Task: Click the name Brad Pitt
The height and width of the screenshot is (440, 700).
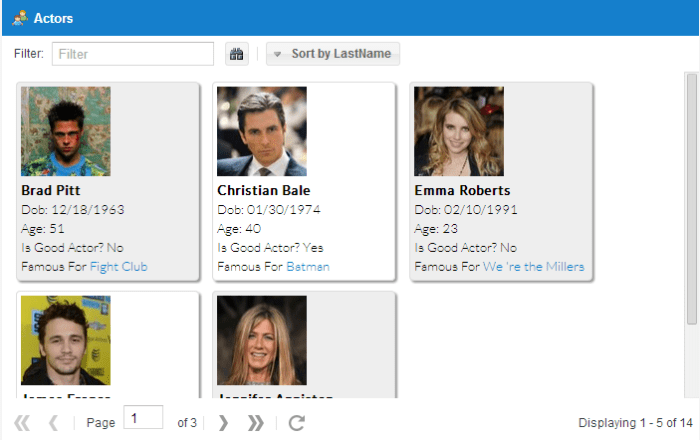Action: pyautogui.click(x=50, y=191)
